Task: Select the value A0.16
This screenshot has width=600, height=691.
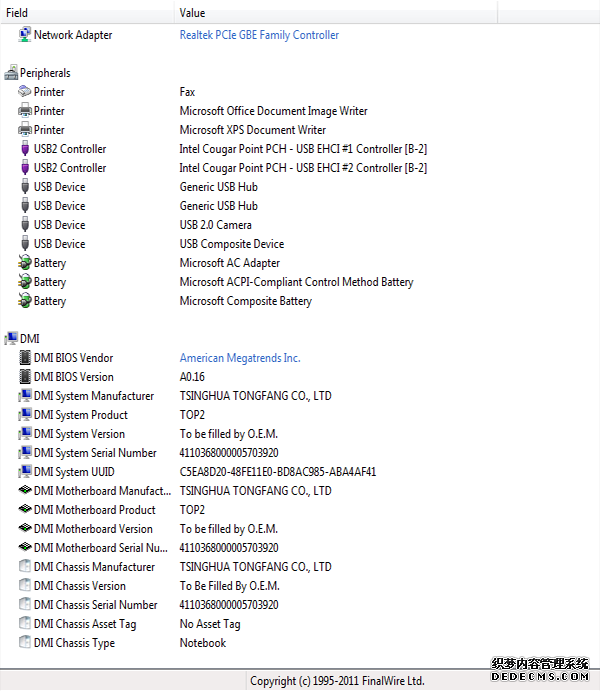Action: pos(192,377)
